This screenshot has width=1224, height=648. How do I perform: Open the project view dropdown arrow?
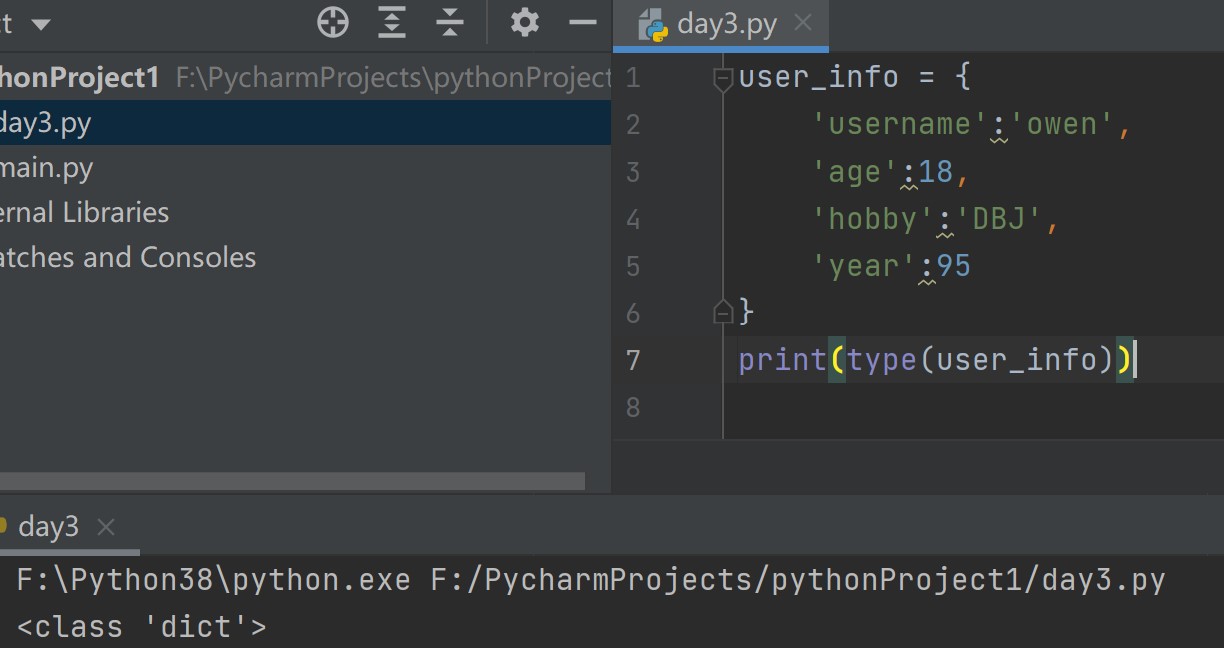[x=41, y=24]
